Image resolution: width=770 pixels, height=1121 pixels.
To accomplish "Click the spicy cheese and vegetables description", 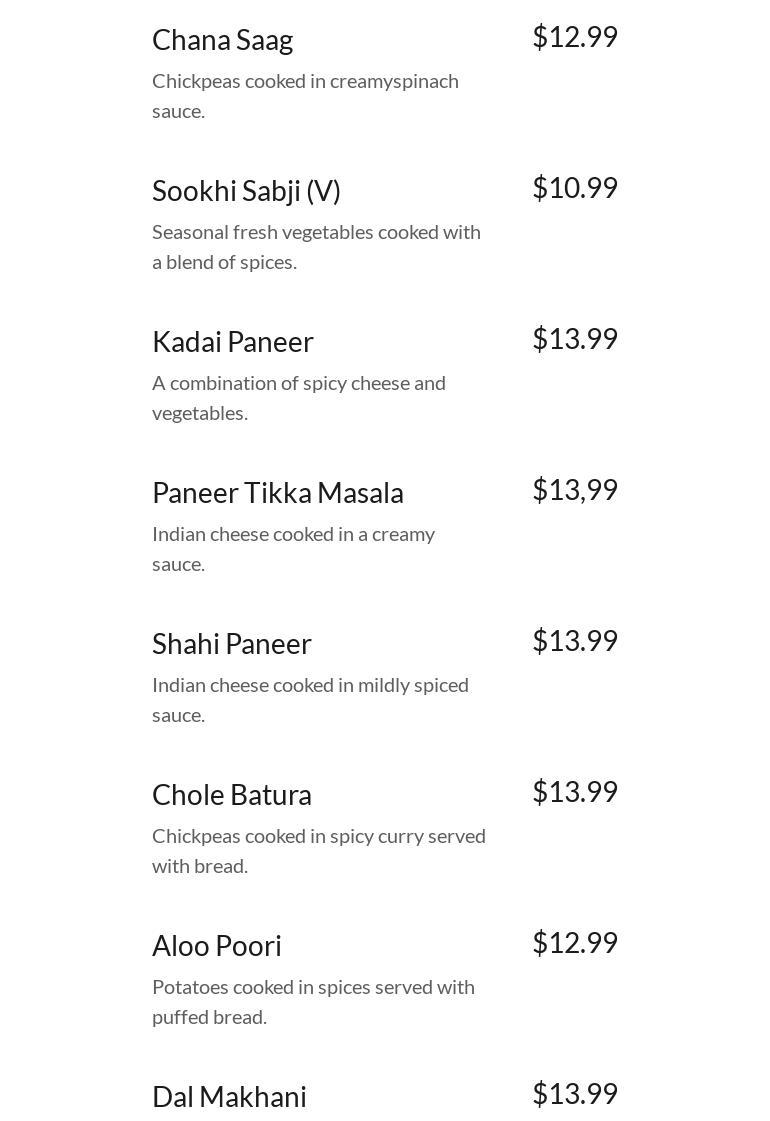I will coord(299,397).
